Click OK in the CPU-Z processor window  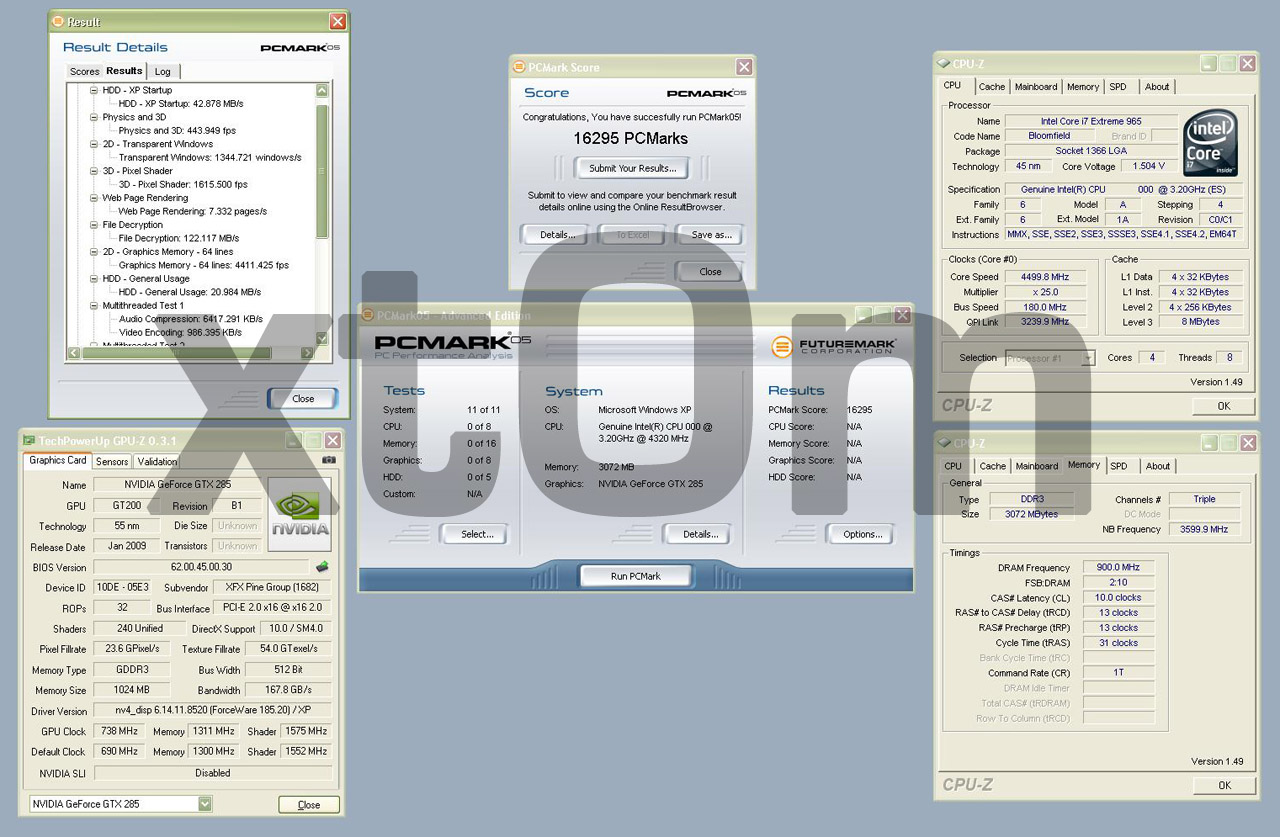(1223, 406)
